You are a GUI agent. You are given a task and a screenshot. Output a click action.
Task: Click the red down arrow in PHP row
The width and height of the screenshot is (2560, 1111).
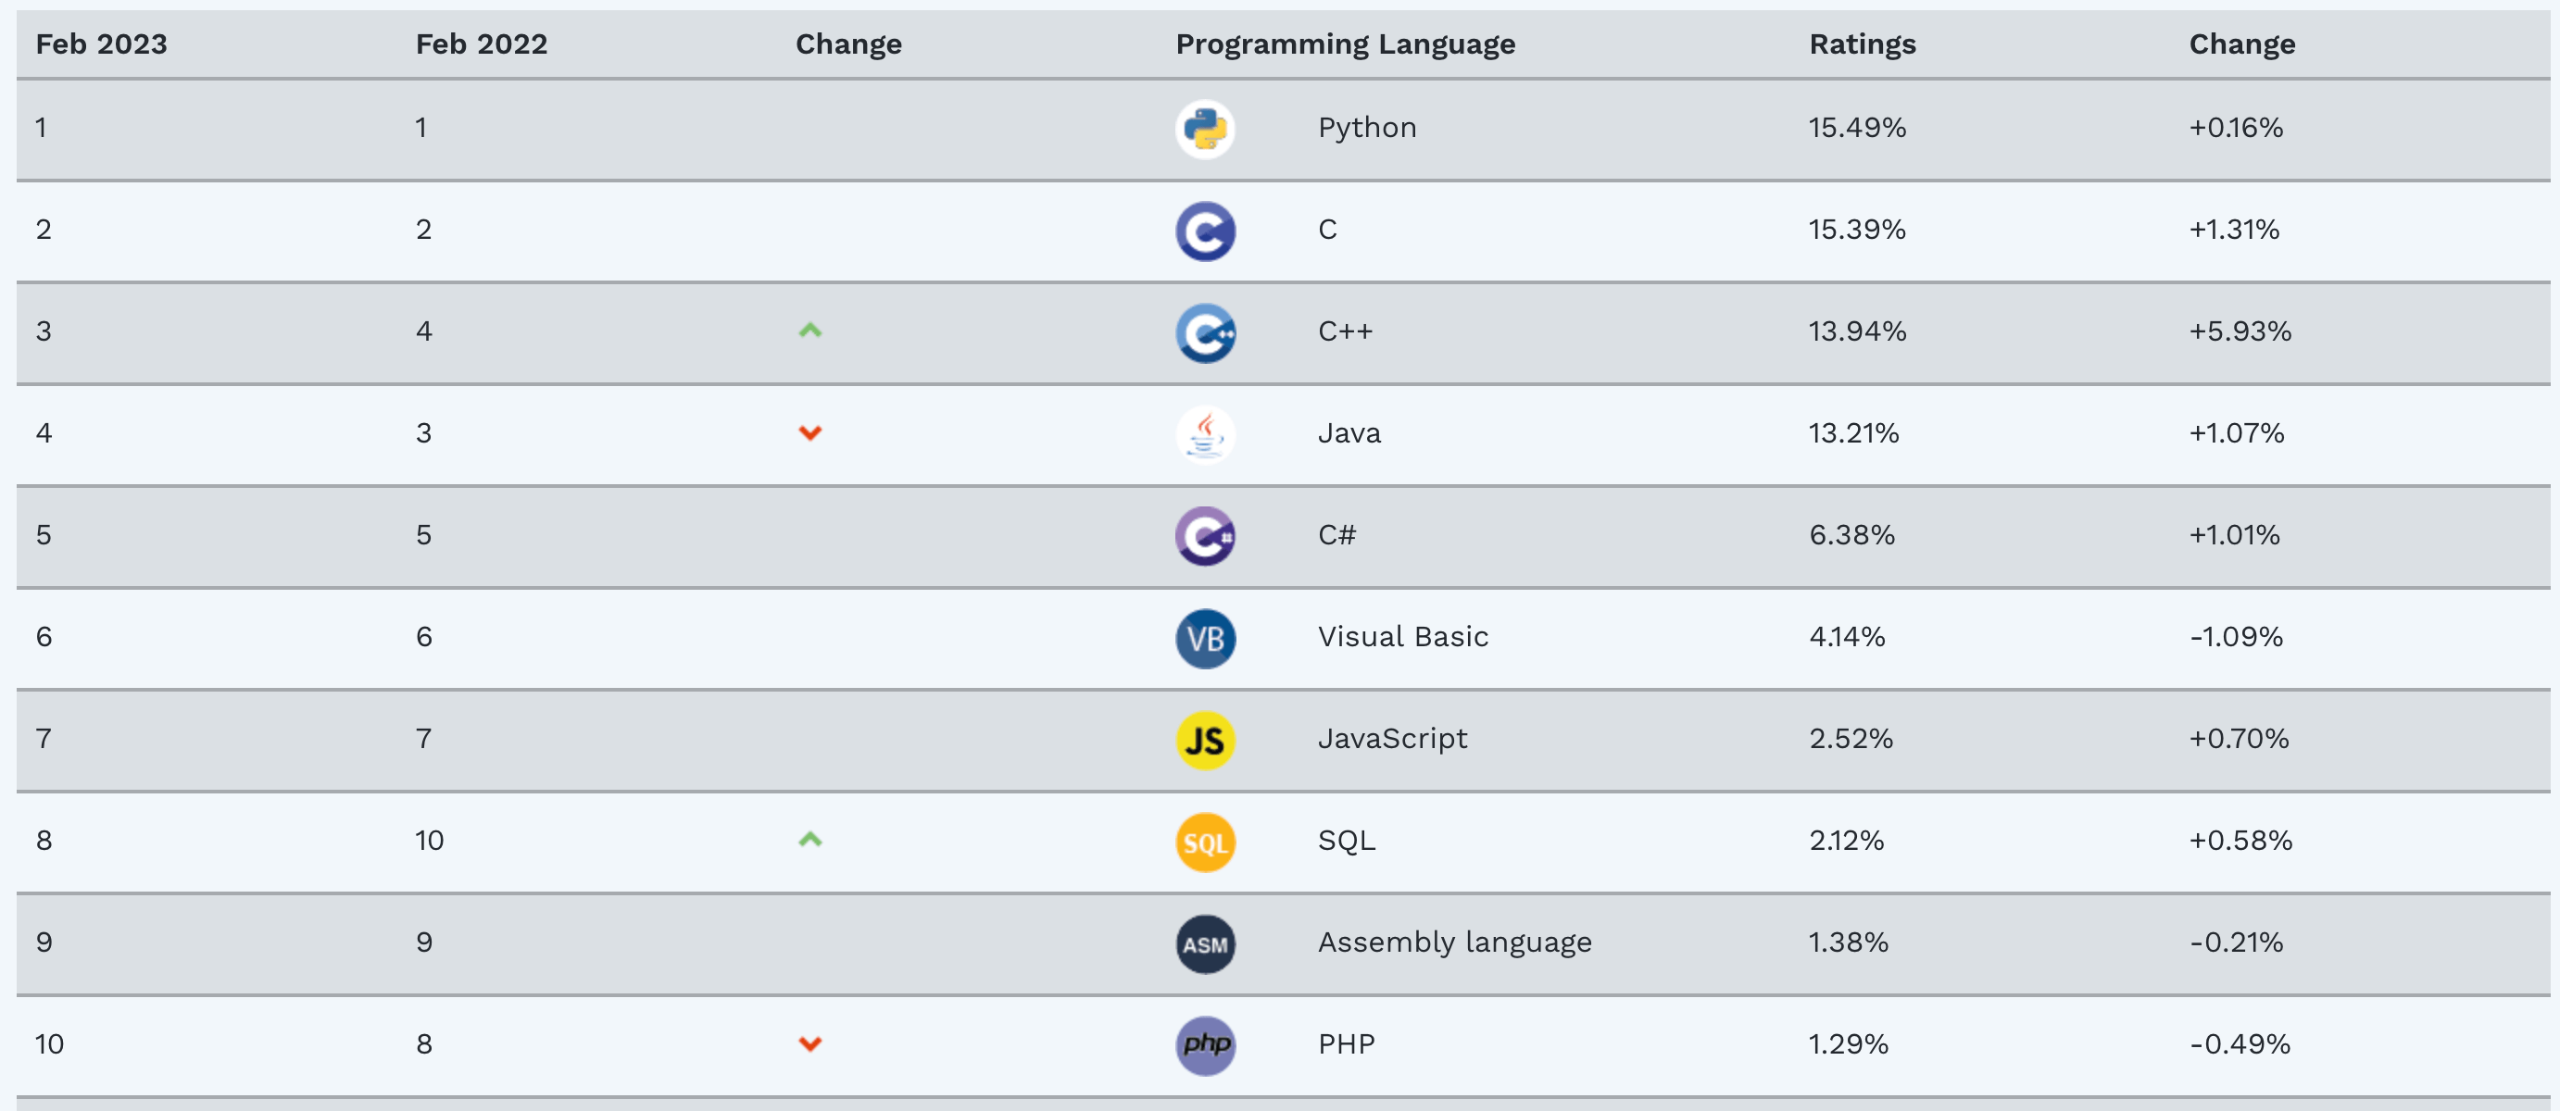point(810,1044)
